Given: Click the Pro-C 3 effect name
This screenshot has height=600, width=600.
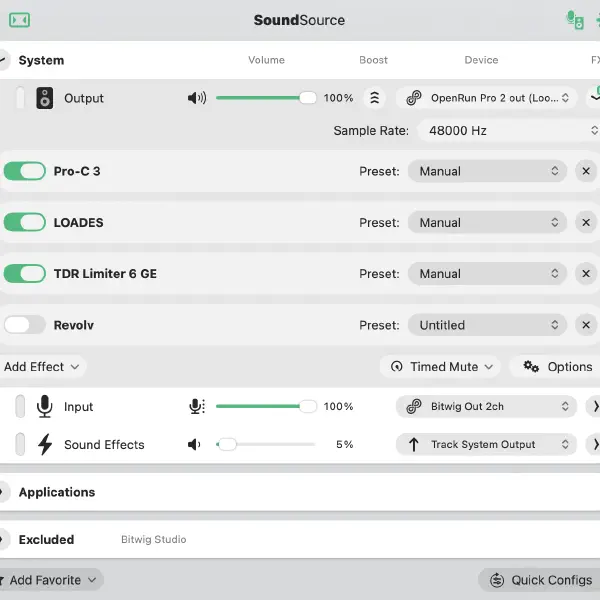Looking at the screenshot, I should click(77, 171).
